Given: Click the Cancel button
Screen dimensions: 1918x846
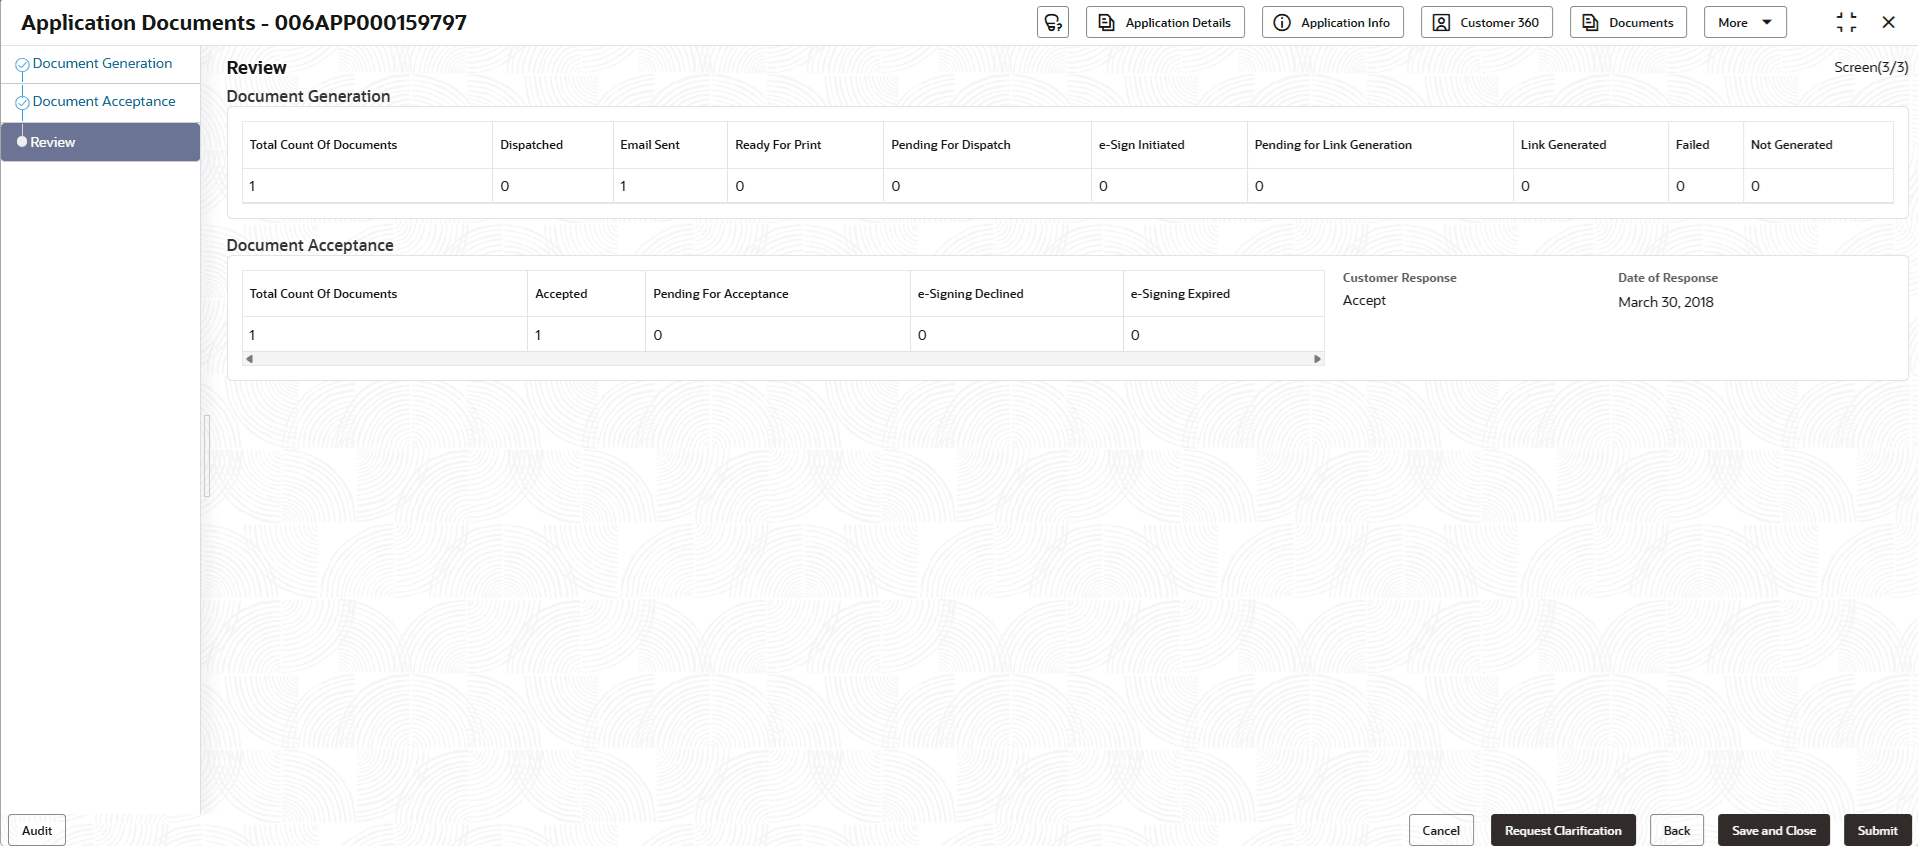Looking at the screenshot, I should click(1441, 830).
